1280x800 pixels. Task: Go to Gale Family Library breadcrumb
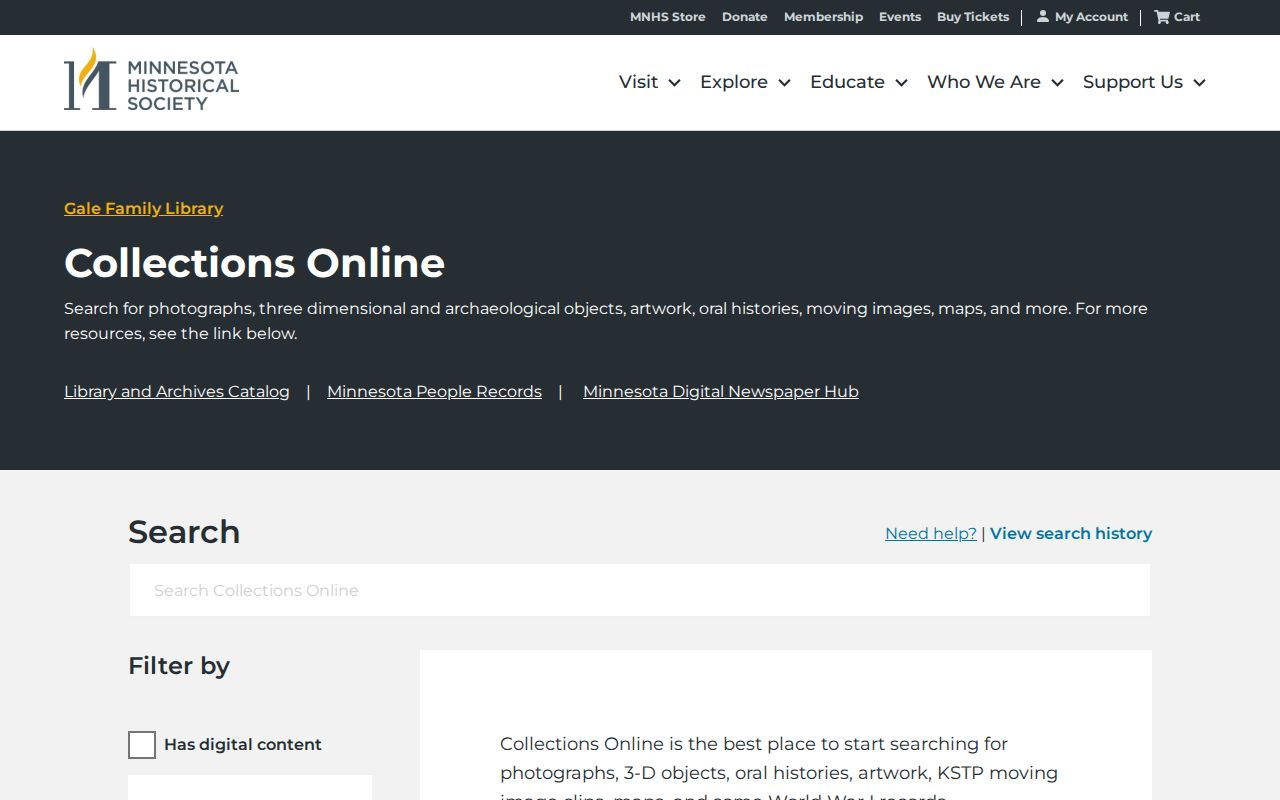(144, 208)
